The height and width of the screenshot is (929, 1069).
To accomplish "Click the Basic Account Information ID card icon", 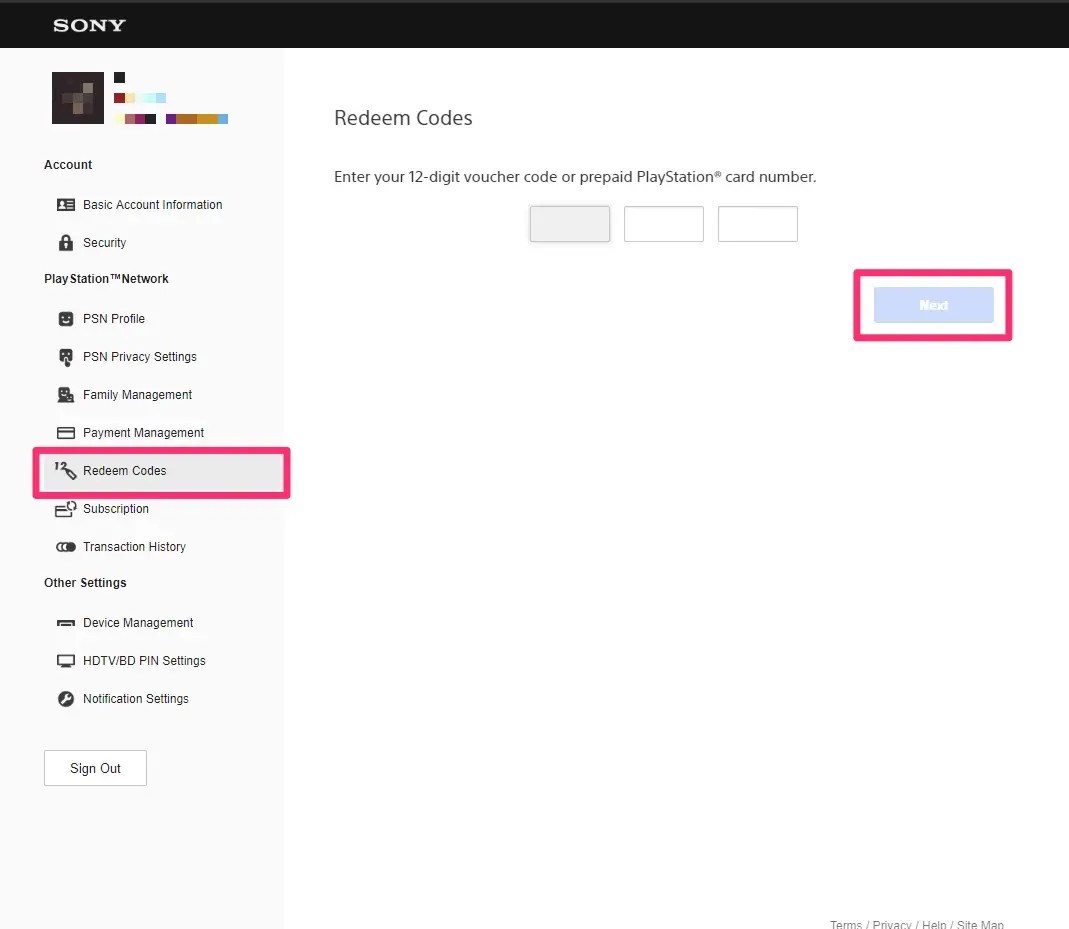I will click(65, 204).
